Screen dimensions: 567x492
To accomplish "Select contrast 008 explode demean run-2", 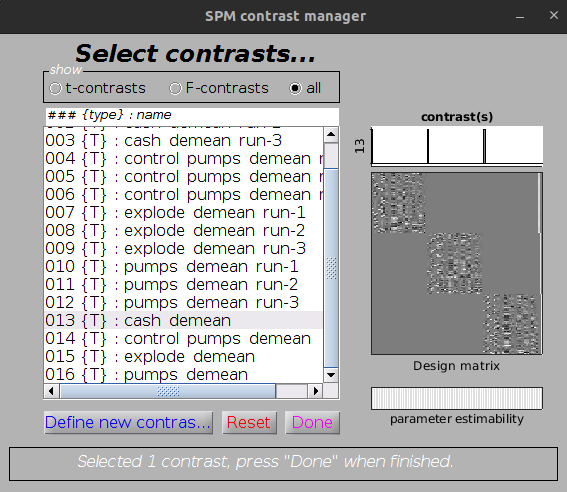I will click(x=183, y=231).
